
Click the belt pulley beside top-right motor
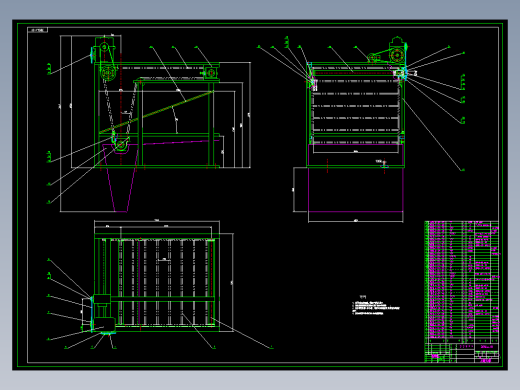click(x=373, y=58)
